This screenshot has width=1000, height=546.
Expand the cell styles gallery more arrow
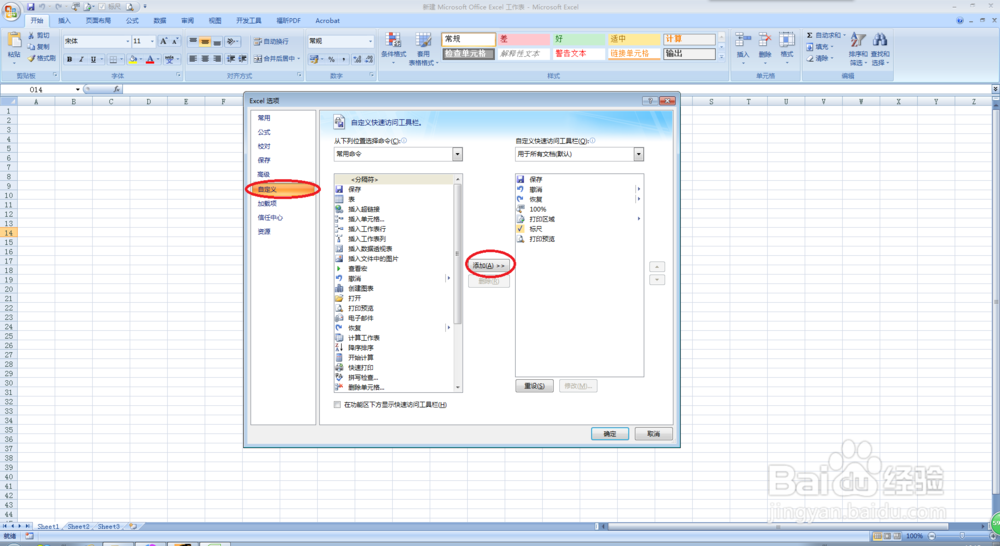pos(721,57)
